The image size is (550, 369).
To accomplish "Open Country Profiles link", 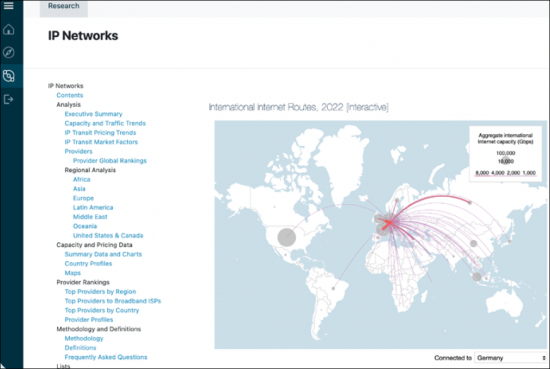I will (88, 263).
